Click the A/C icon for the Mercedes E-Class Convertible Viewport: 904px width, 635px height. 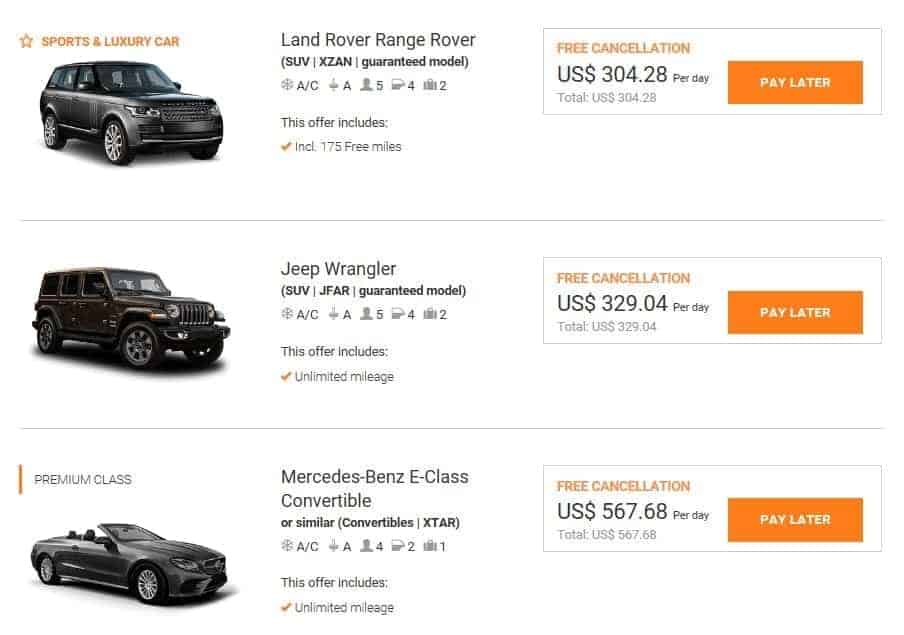click(288, 546)
